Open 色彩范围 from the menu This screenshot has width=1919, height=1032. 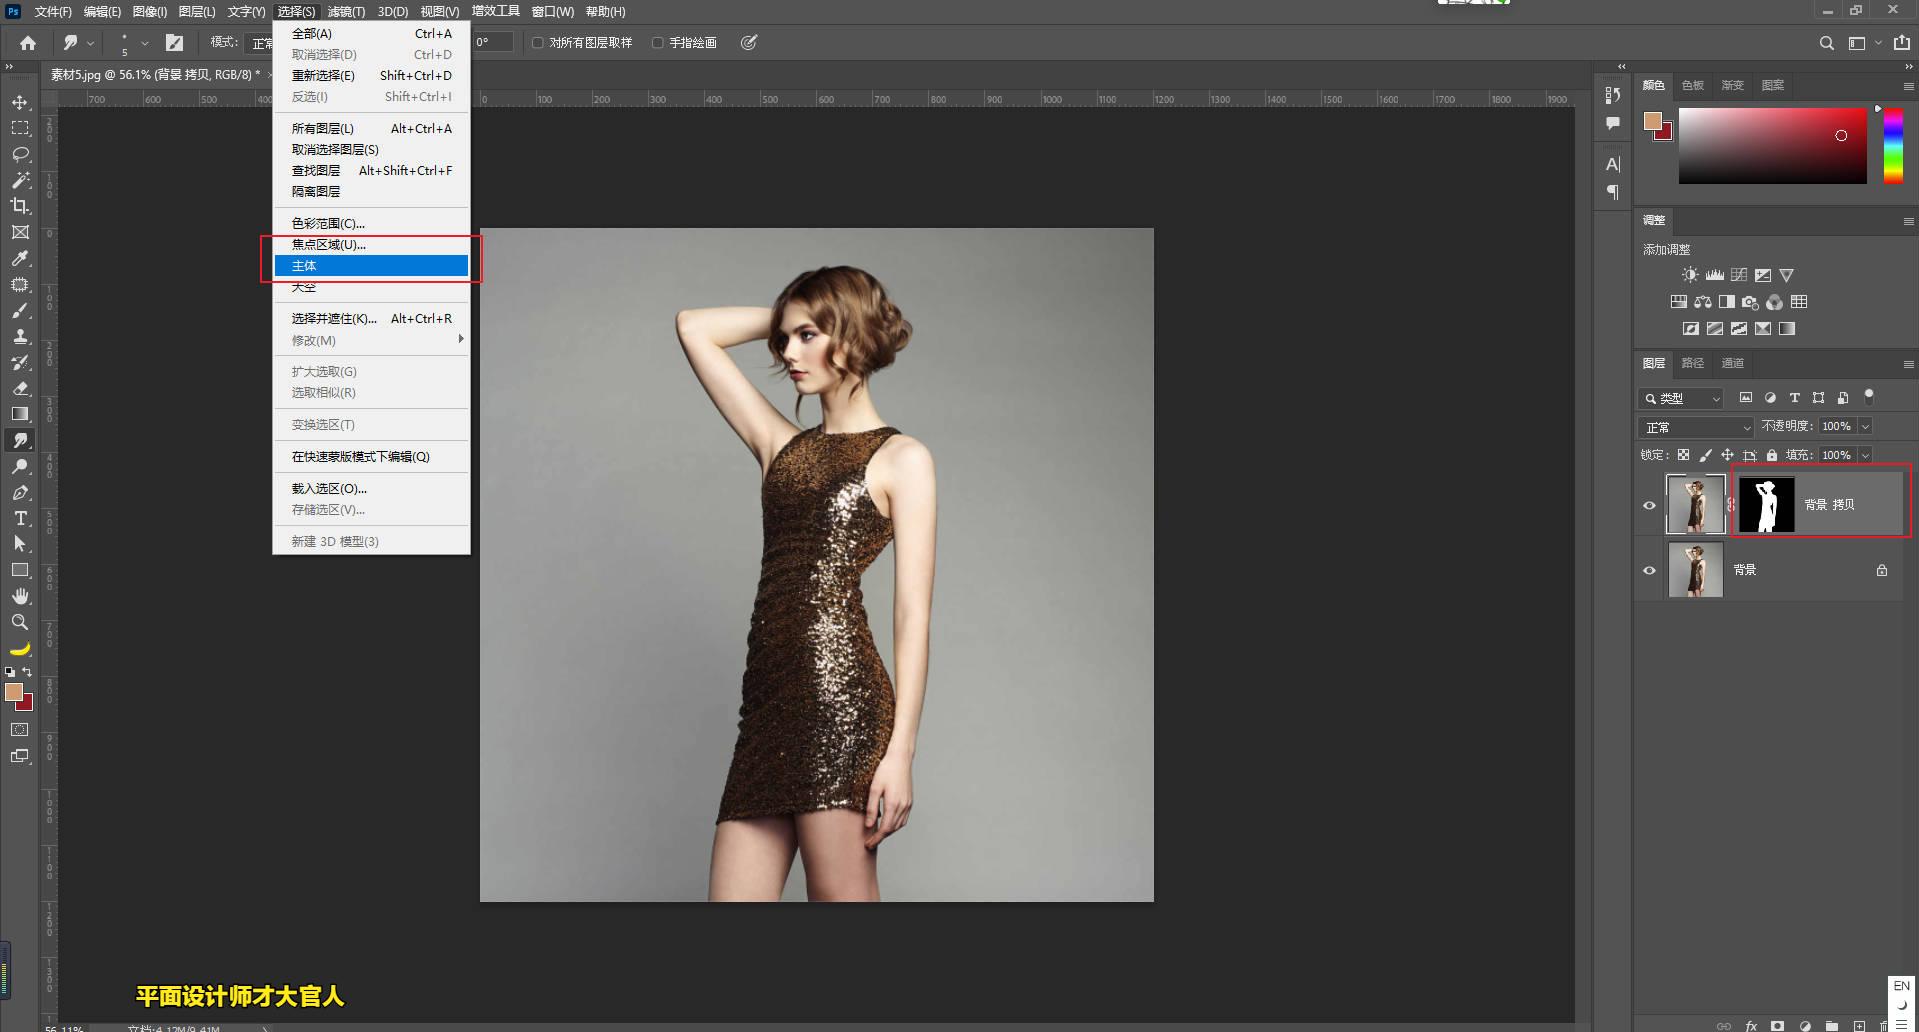pos(328,224)
